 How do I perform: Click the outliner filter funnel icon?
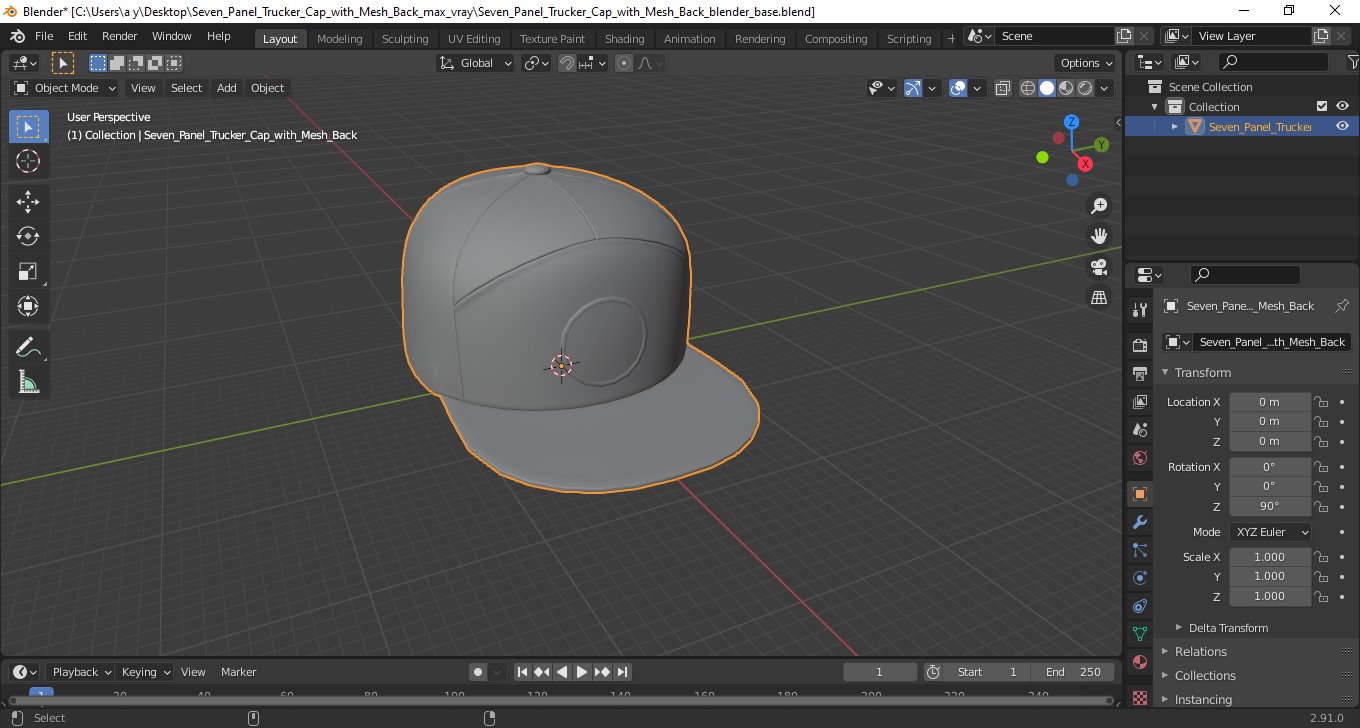click(x=1352, y=62)
